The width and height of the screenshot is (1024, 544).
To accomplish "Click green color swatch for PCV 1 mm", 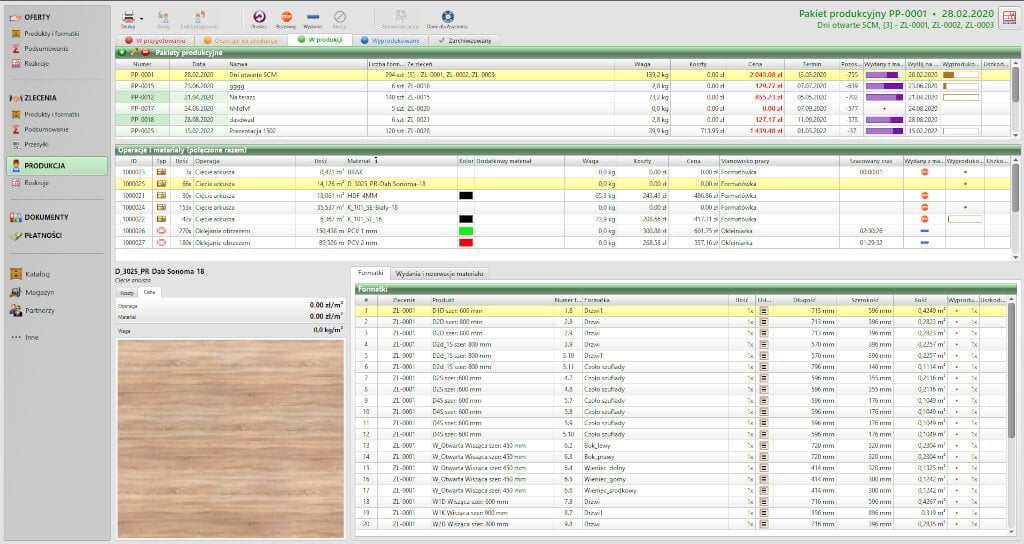I will click(466, 231).
